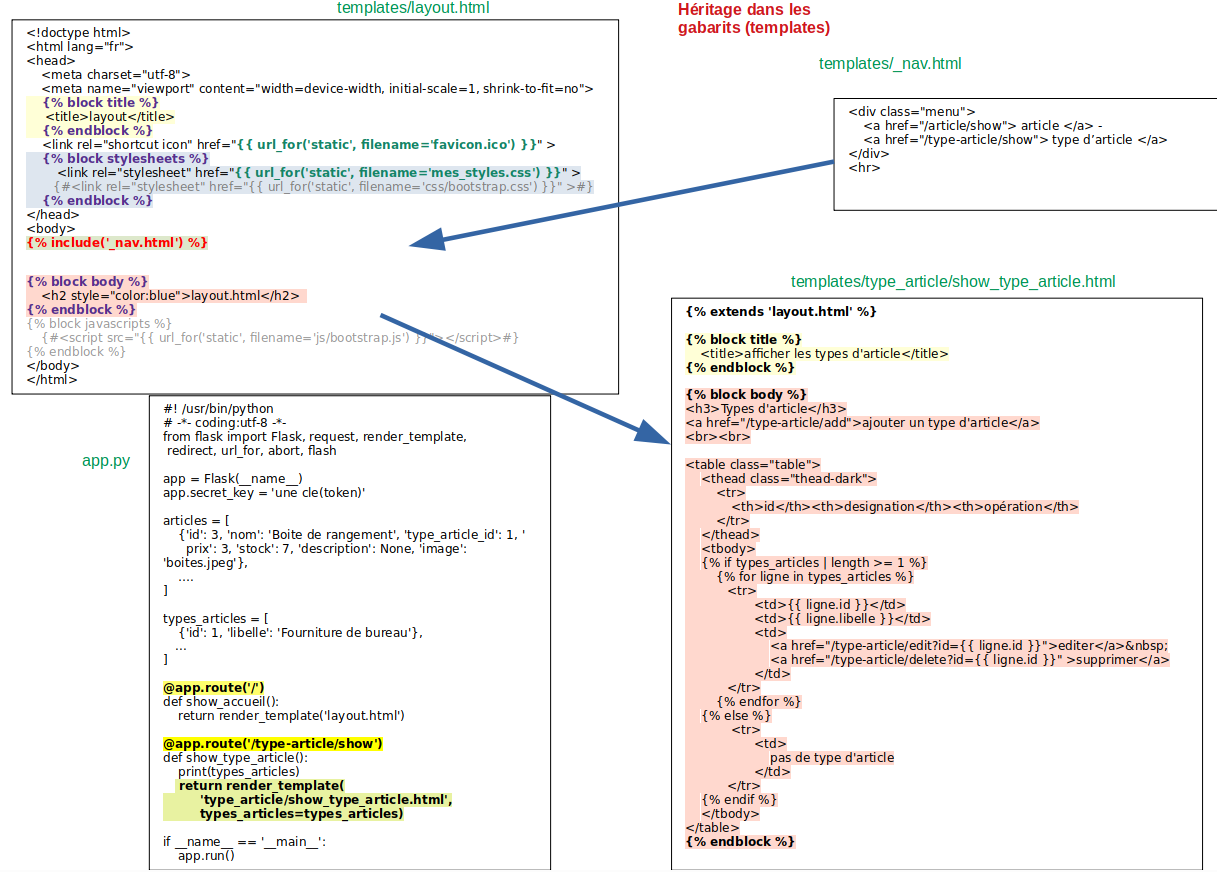The height and width of the screenshot is (872, 1217).
Task: Click the red 'Héritage dans les gabarits' title
Action: (753, 19)
